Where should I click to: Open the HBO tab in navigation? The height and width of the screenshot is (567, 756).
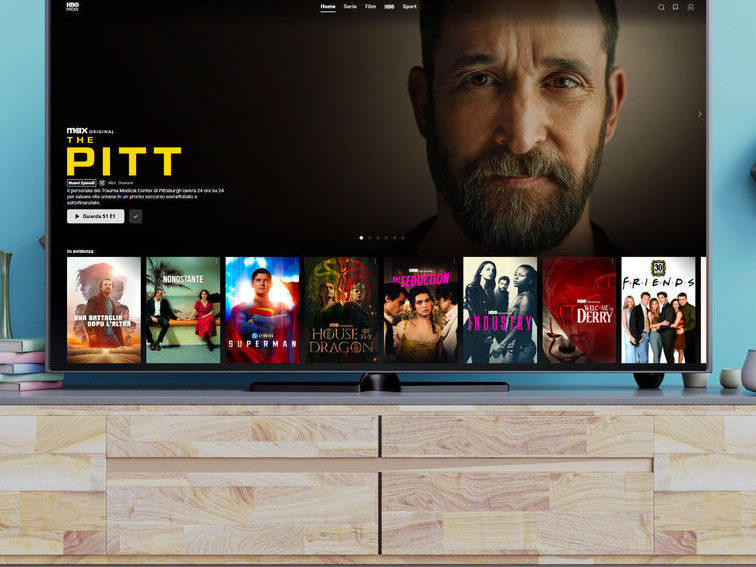point(389,7)
